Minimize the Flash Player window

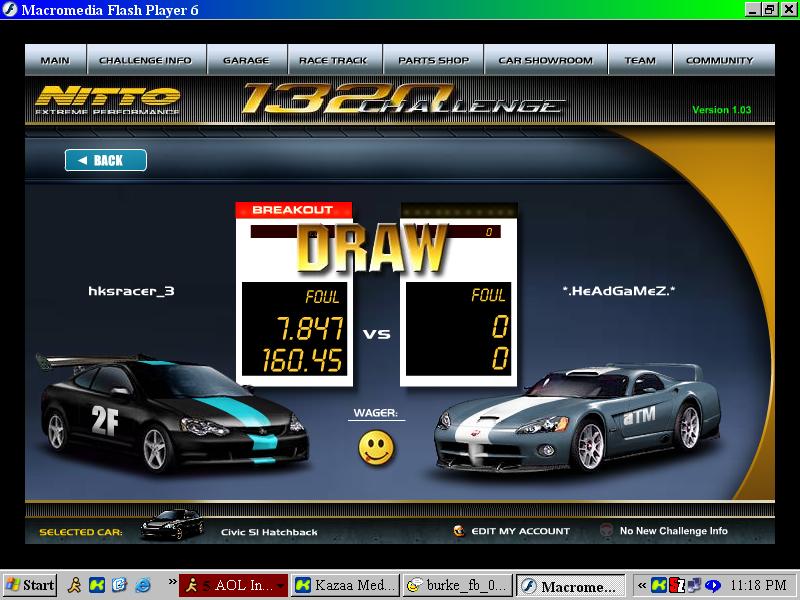coord(752,10)
